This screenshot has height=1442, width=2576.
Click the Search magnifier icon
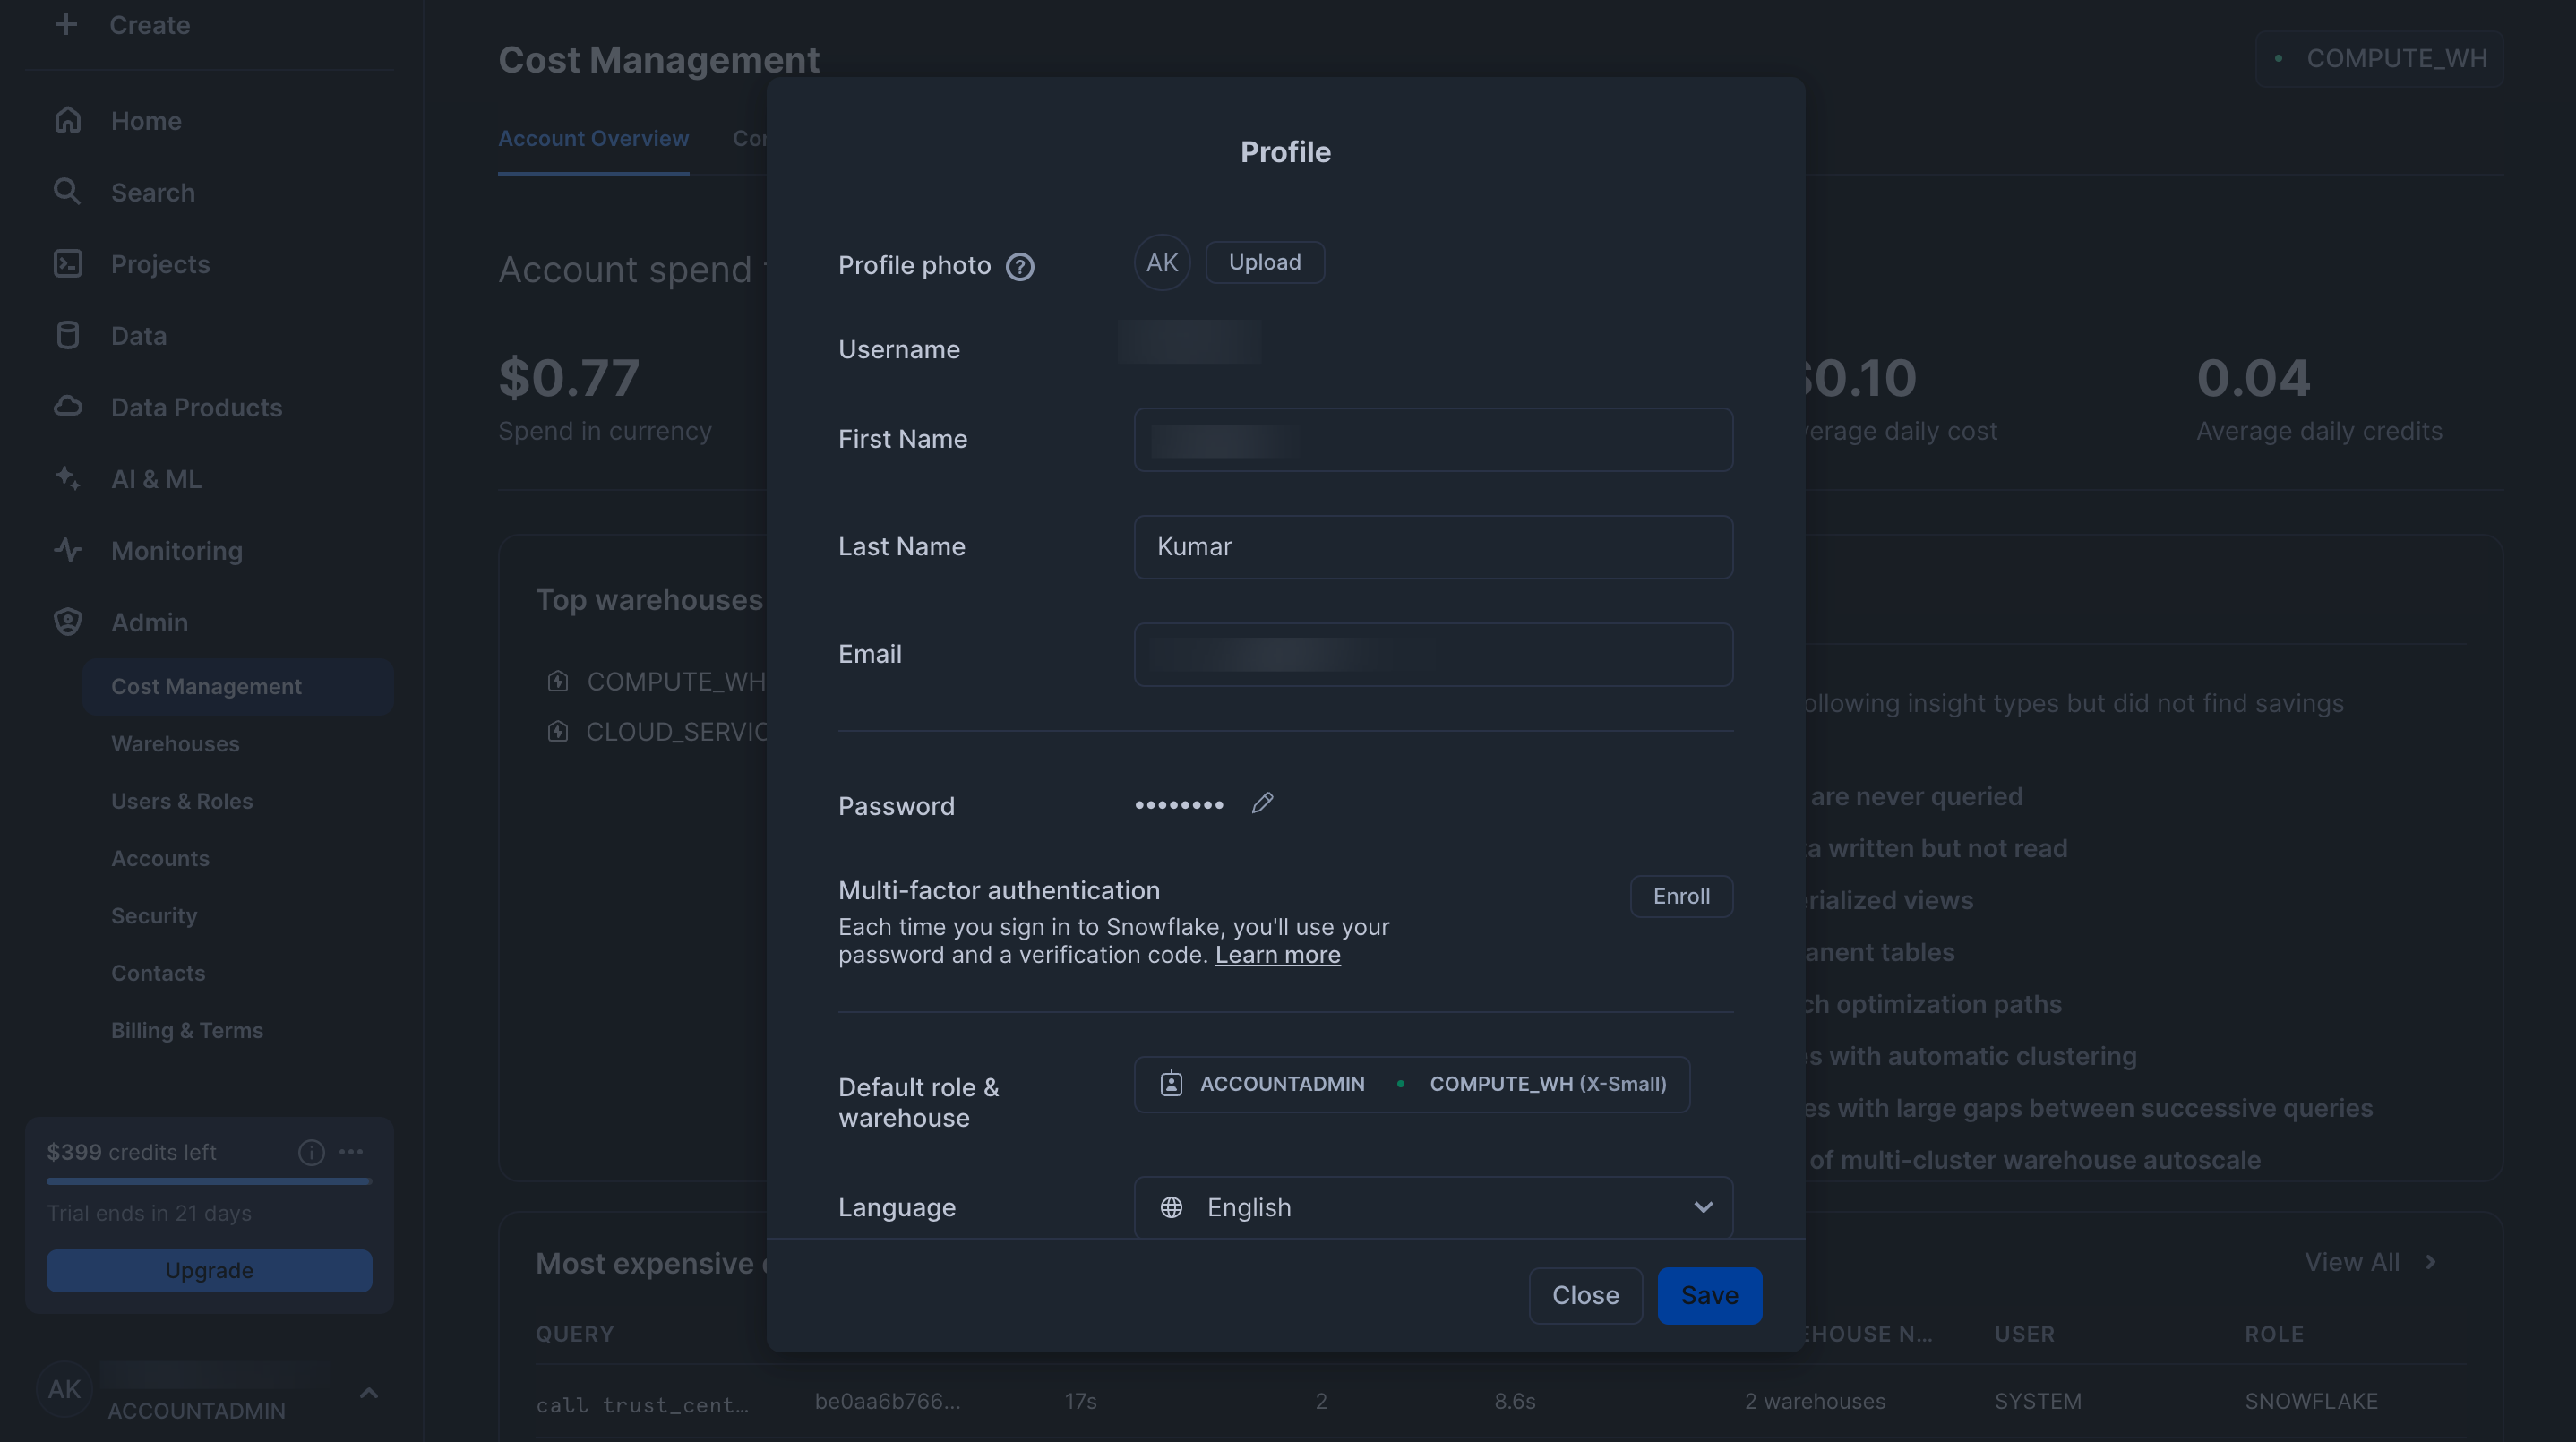[x=67, y=192]
